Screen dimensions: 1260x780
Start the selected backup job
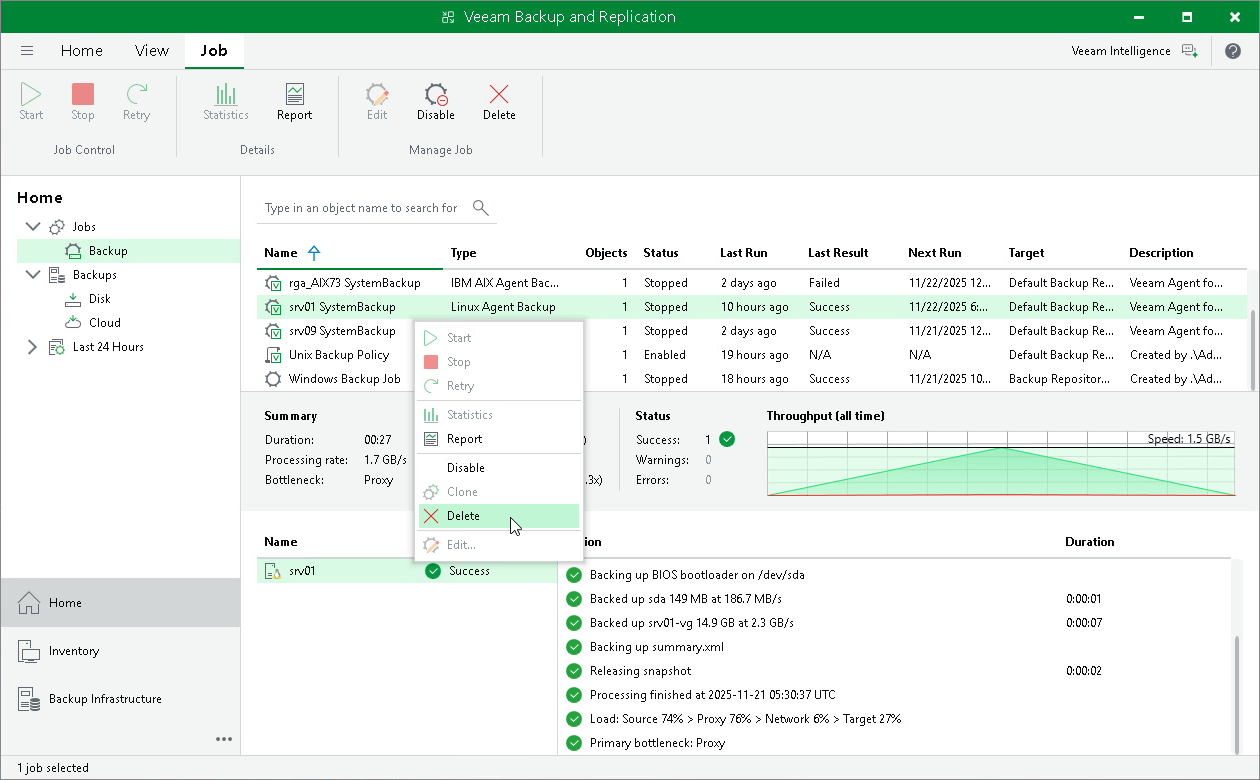[30, 100]
